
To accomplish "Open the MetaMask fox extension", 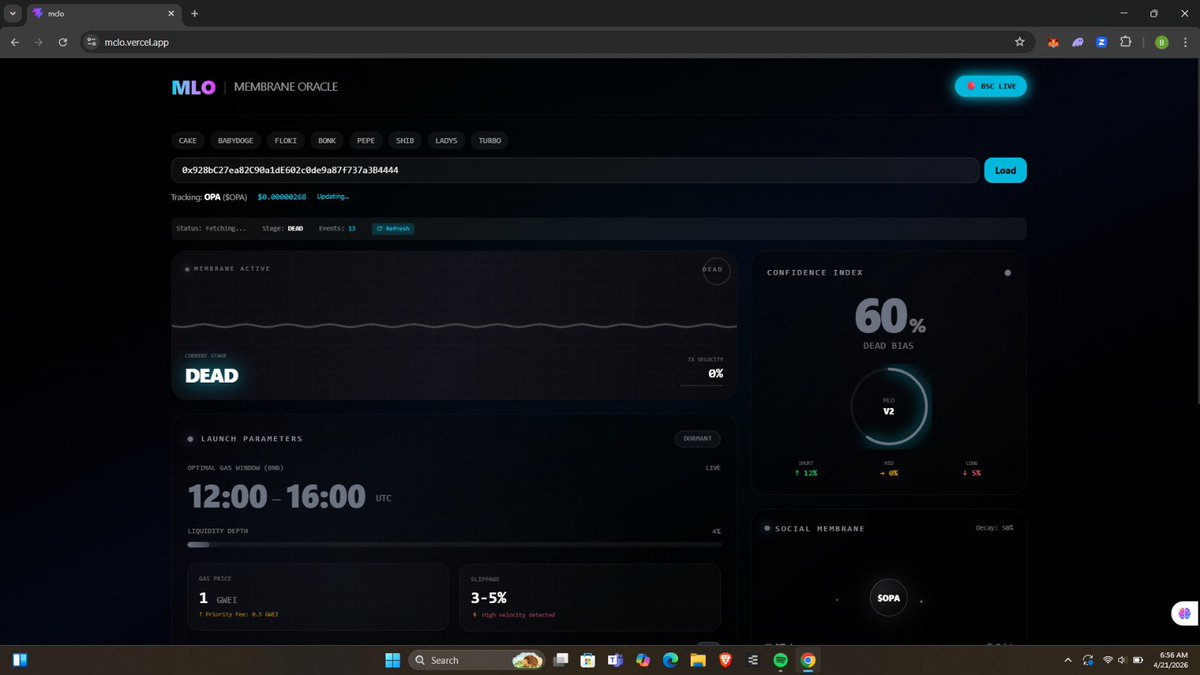I will [x=1053, y=42].
